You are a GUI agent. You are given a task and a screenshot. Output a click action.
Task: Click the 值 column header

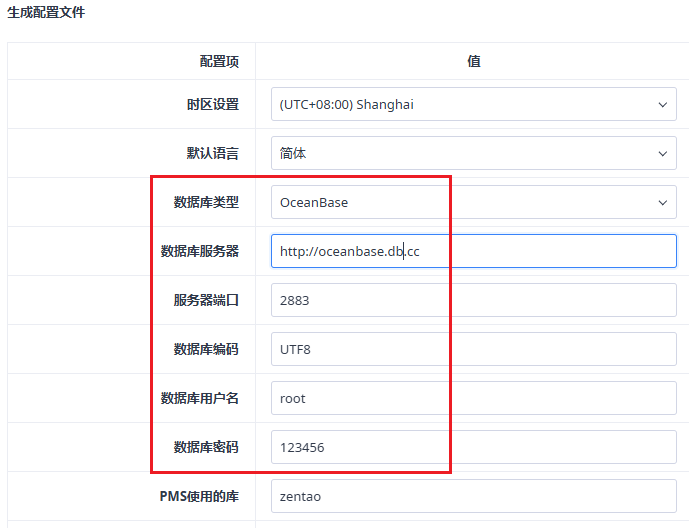click(x=474, y=61)
